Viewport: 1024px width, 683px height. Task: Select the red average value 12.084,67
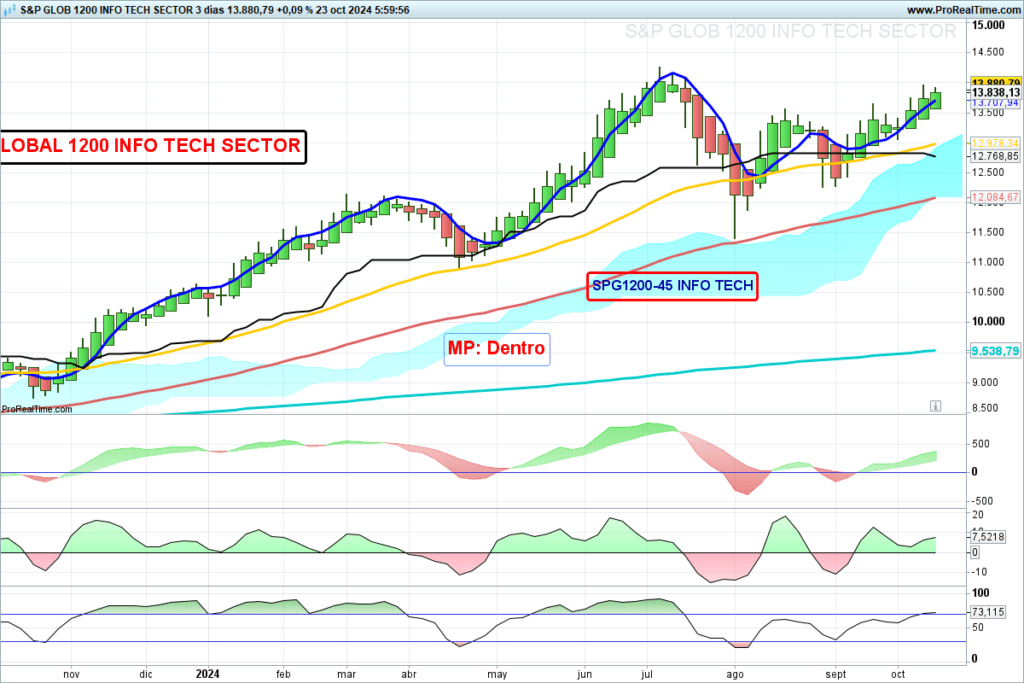point(995,197)
